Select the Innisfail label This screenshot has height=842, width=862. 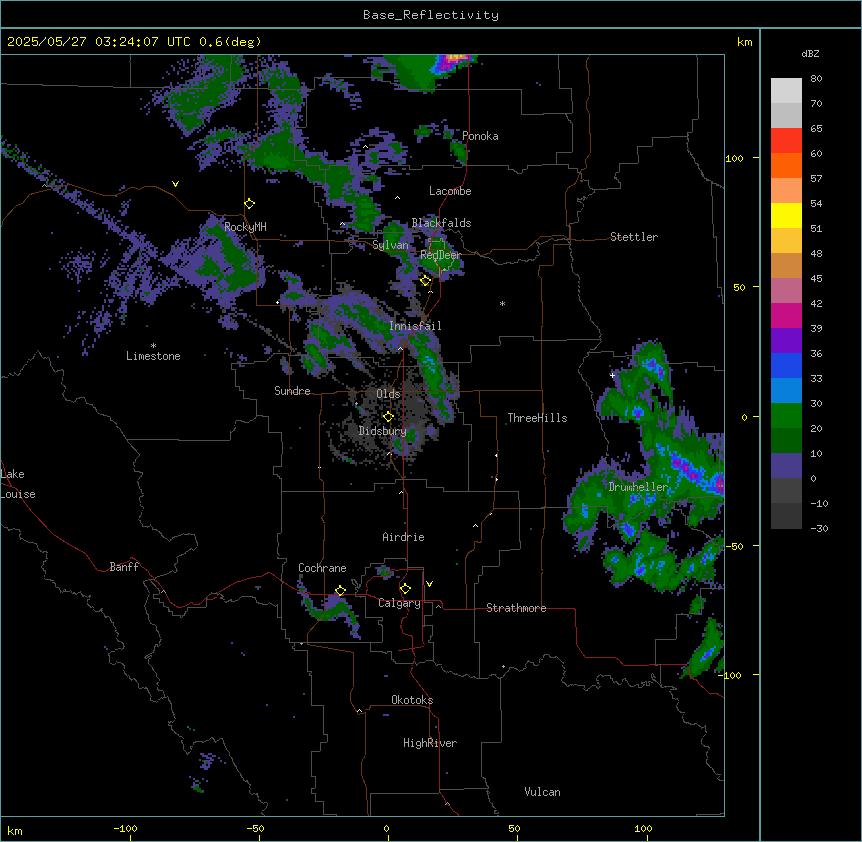pos(415,326)
